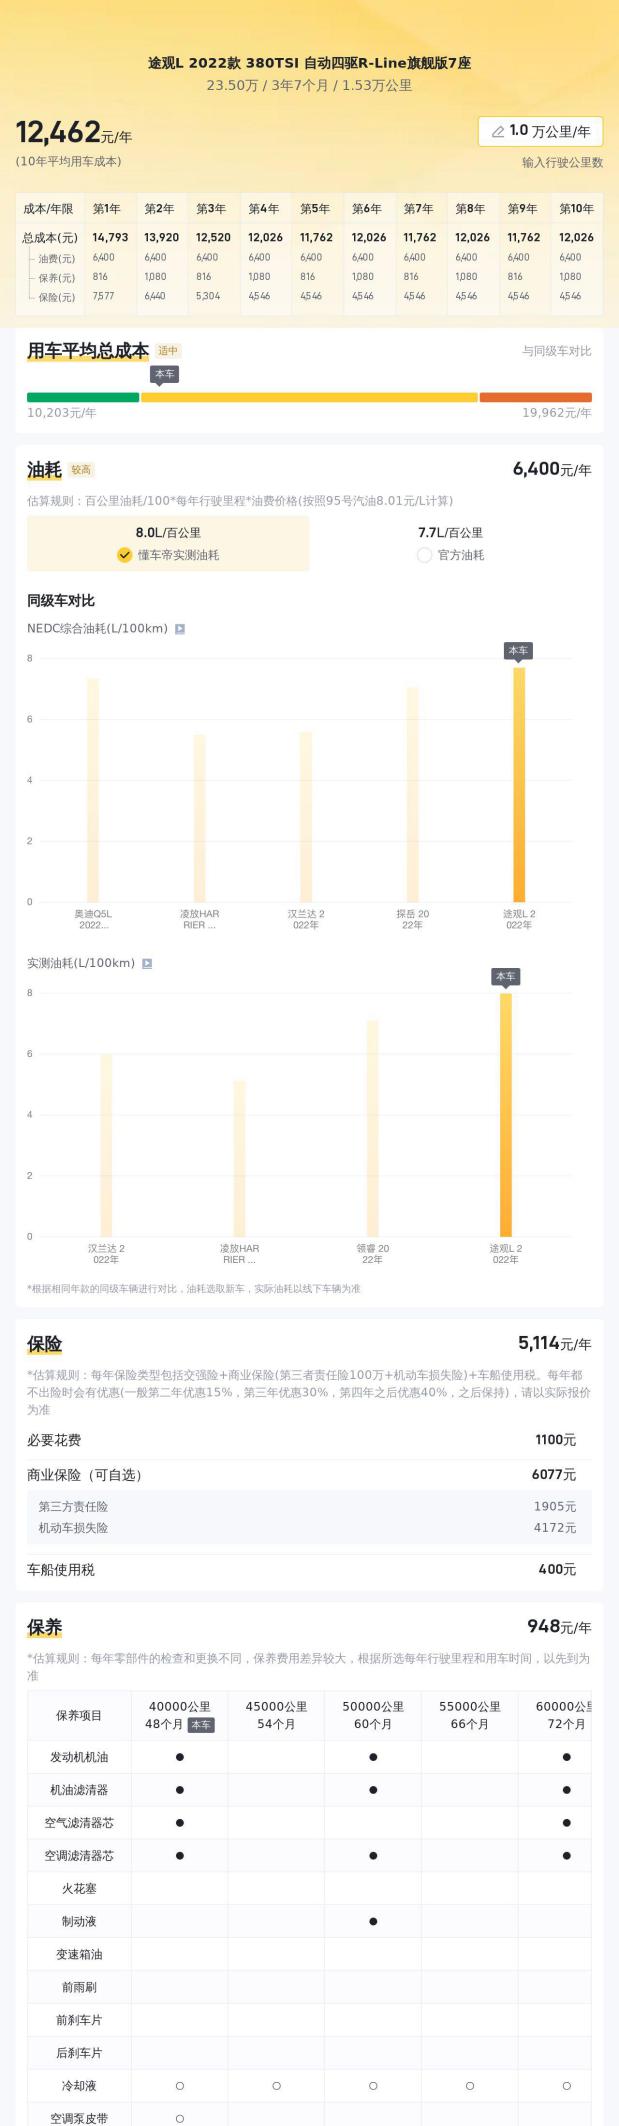619x2126 pixels.
Task: Click 与同级车对比 link
Action: [x=557, y=351]
